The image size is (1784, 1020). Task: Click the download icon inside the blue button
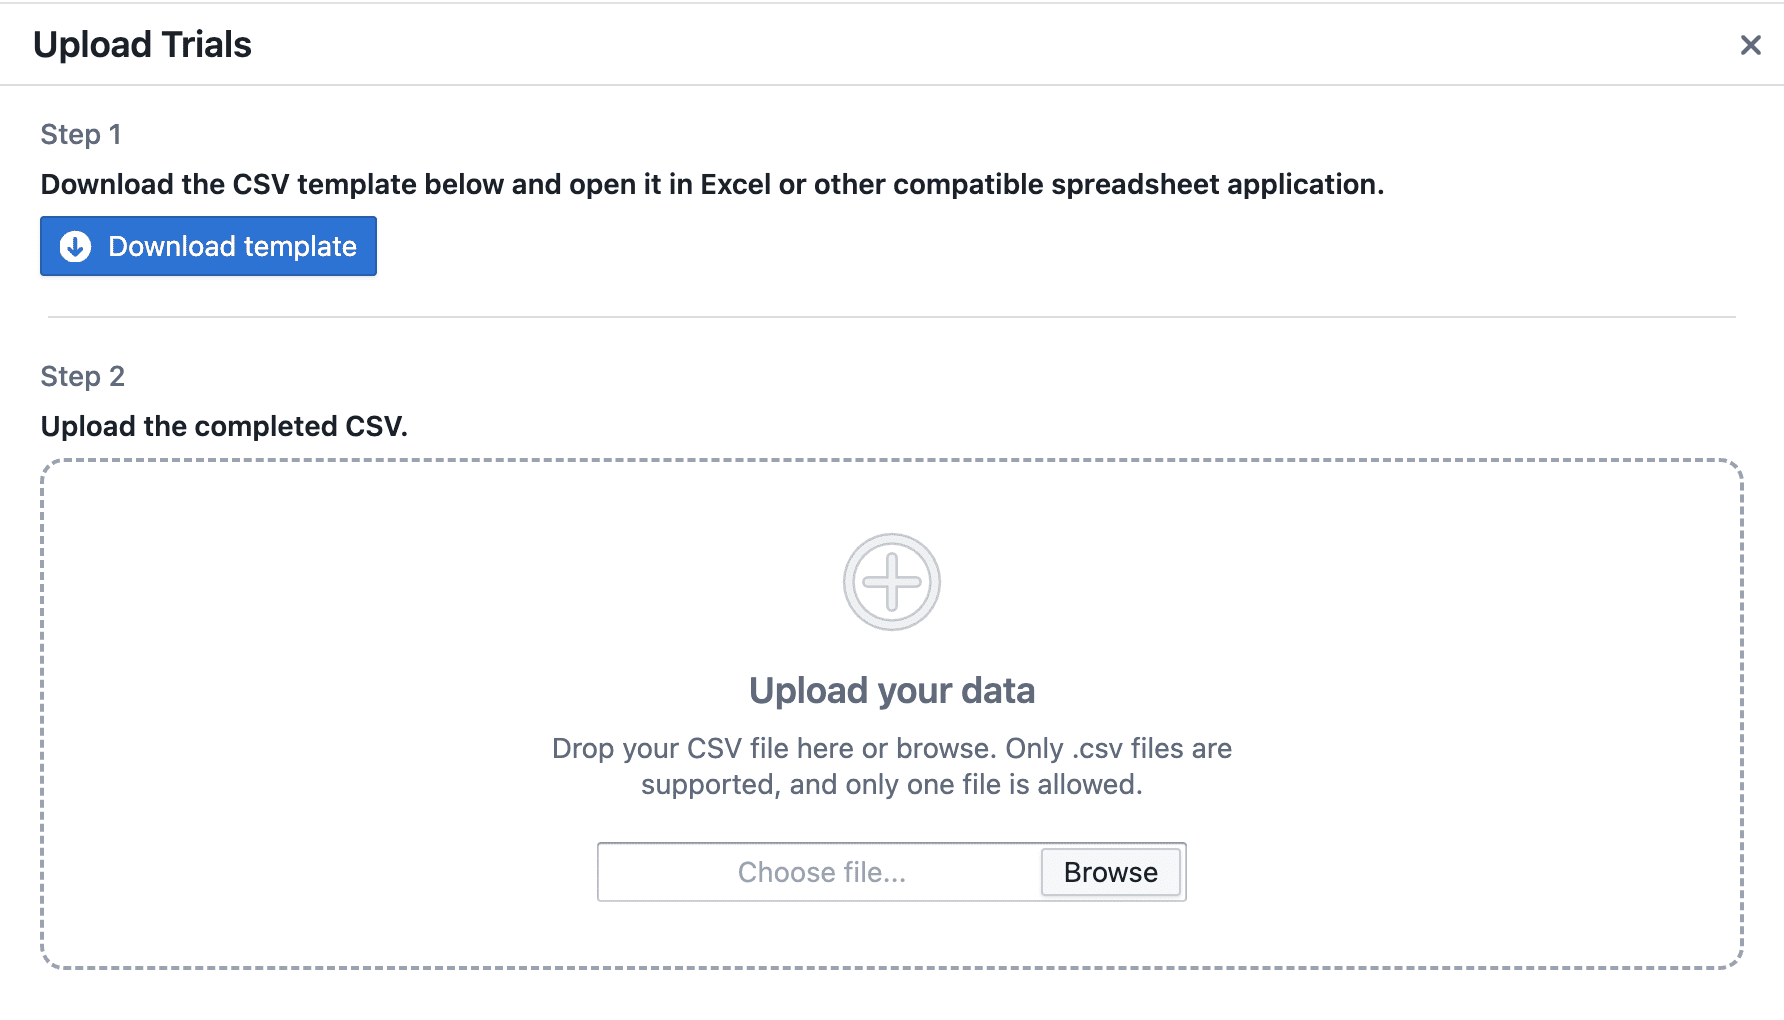(75, 246)
